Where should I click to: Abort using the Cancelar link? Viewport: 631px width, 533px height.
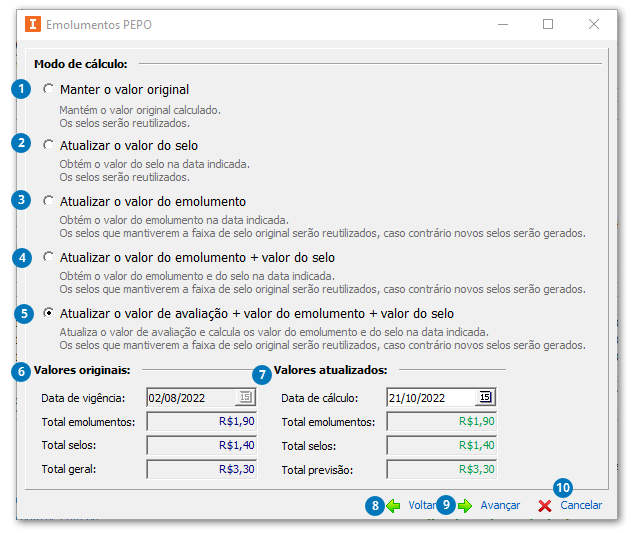[581, 505]
